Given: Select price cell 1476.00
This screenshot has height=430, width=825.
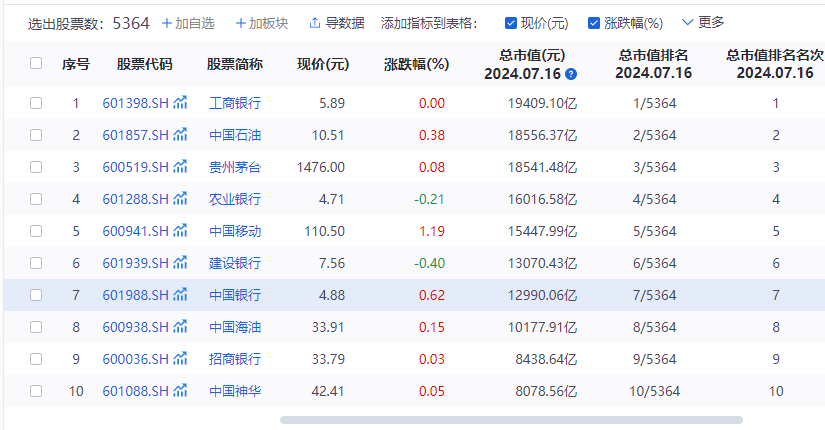Looking at the screenshot, I should point(320,167).
